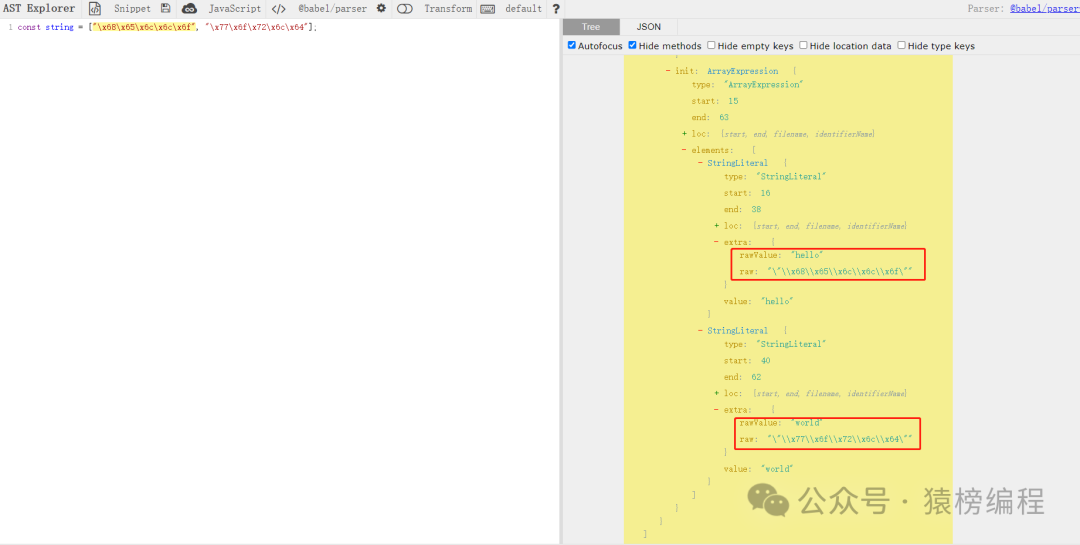Open parser settings gear icon

381,8
